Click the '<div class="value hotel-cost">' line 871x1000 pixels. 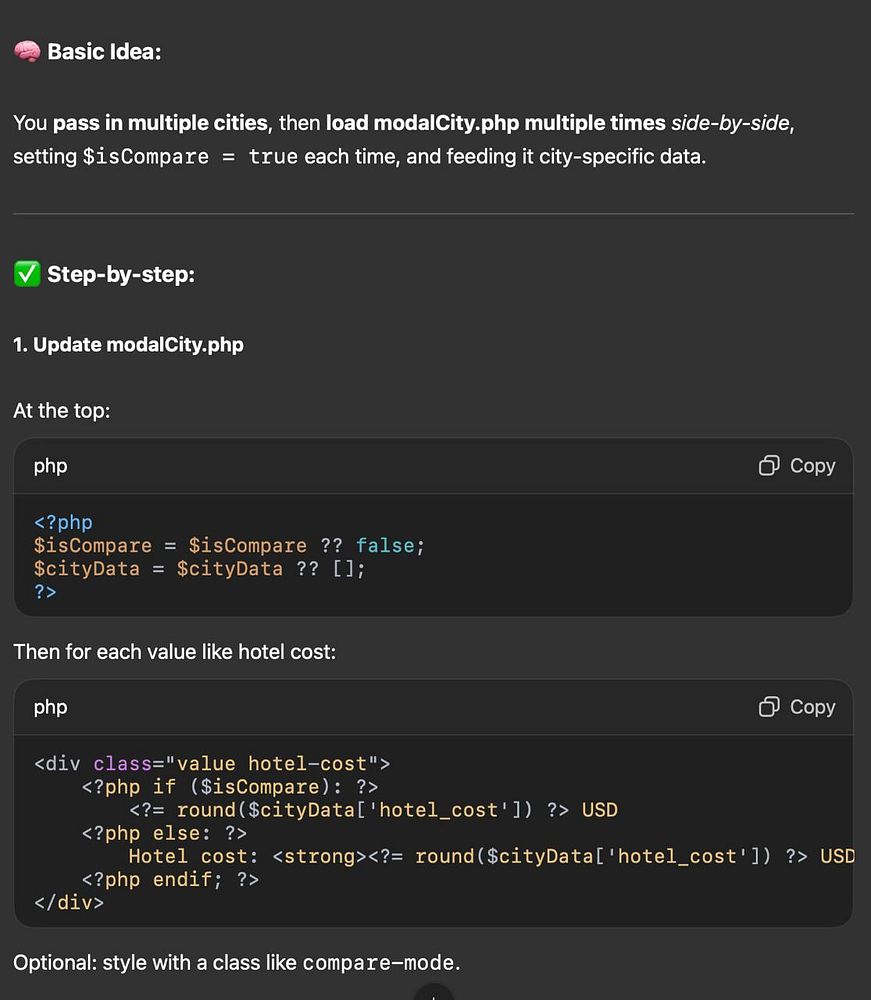212,765
